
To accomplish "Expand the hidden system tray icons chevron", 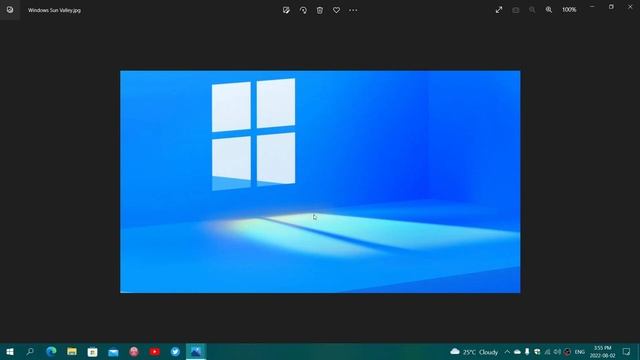I will (x=507, y=352).
